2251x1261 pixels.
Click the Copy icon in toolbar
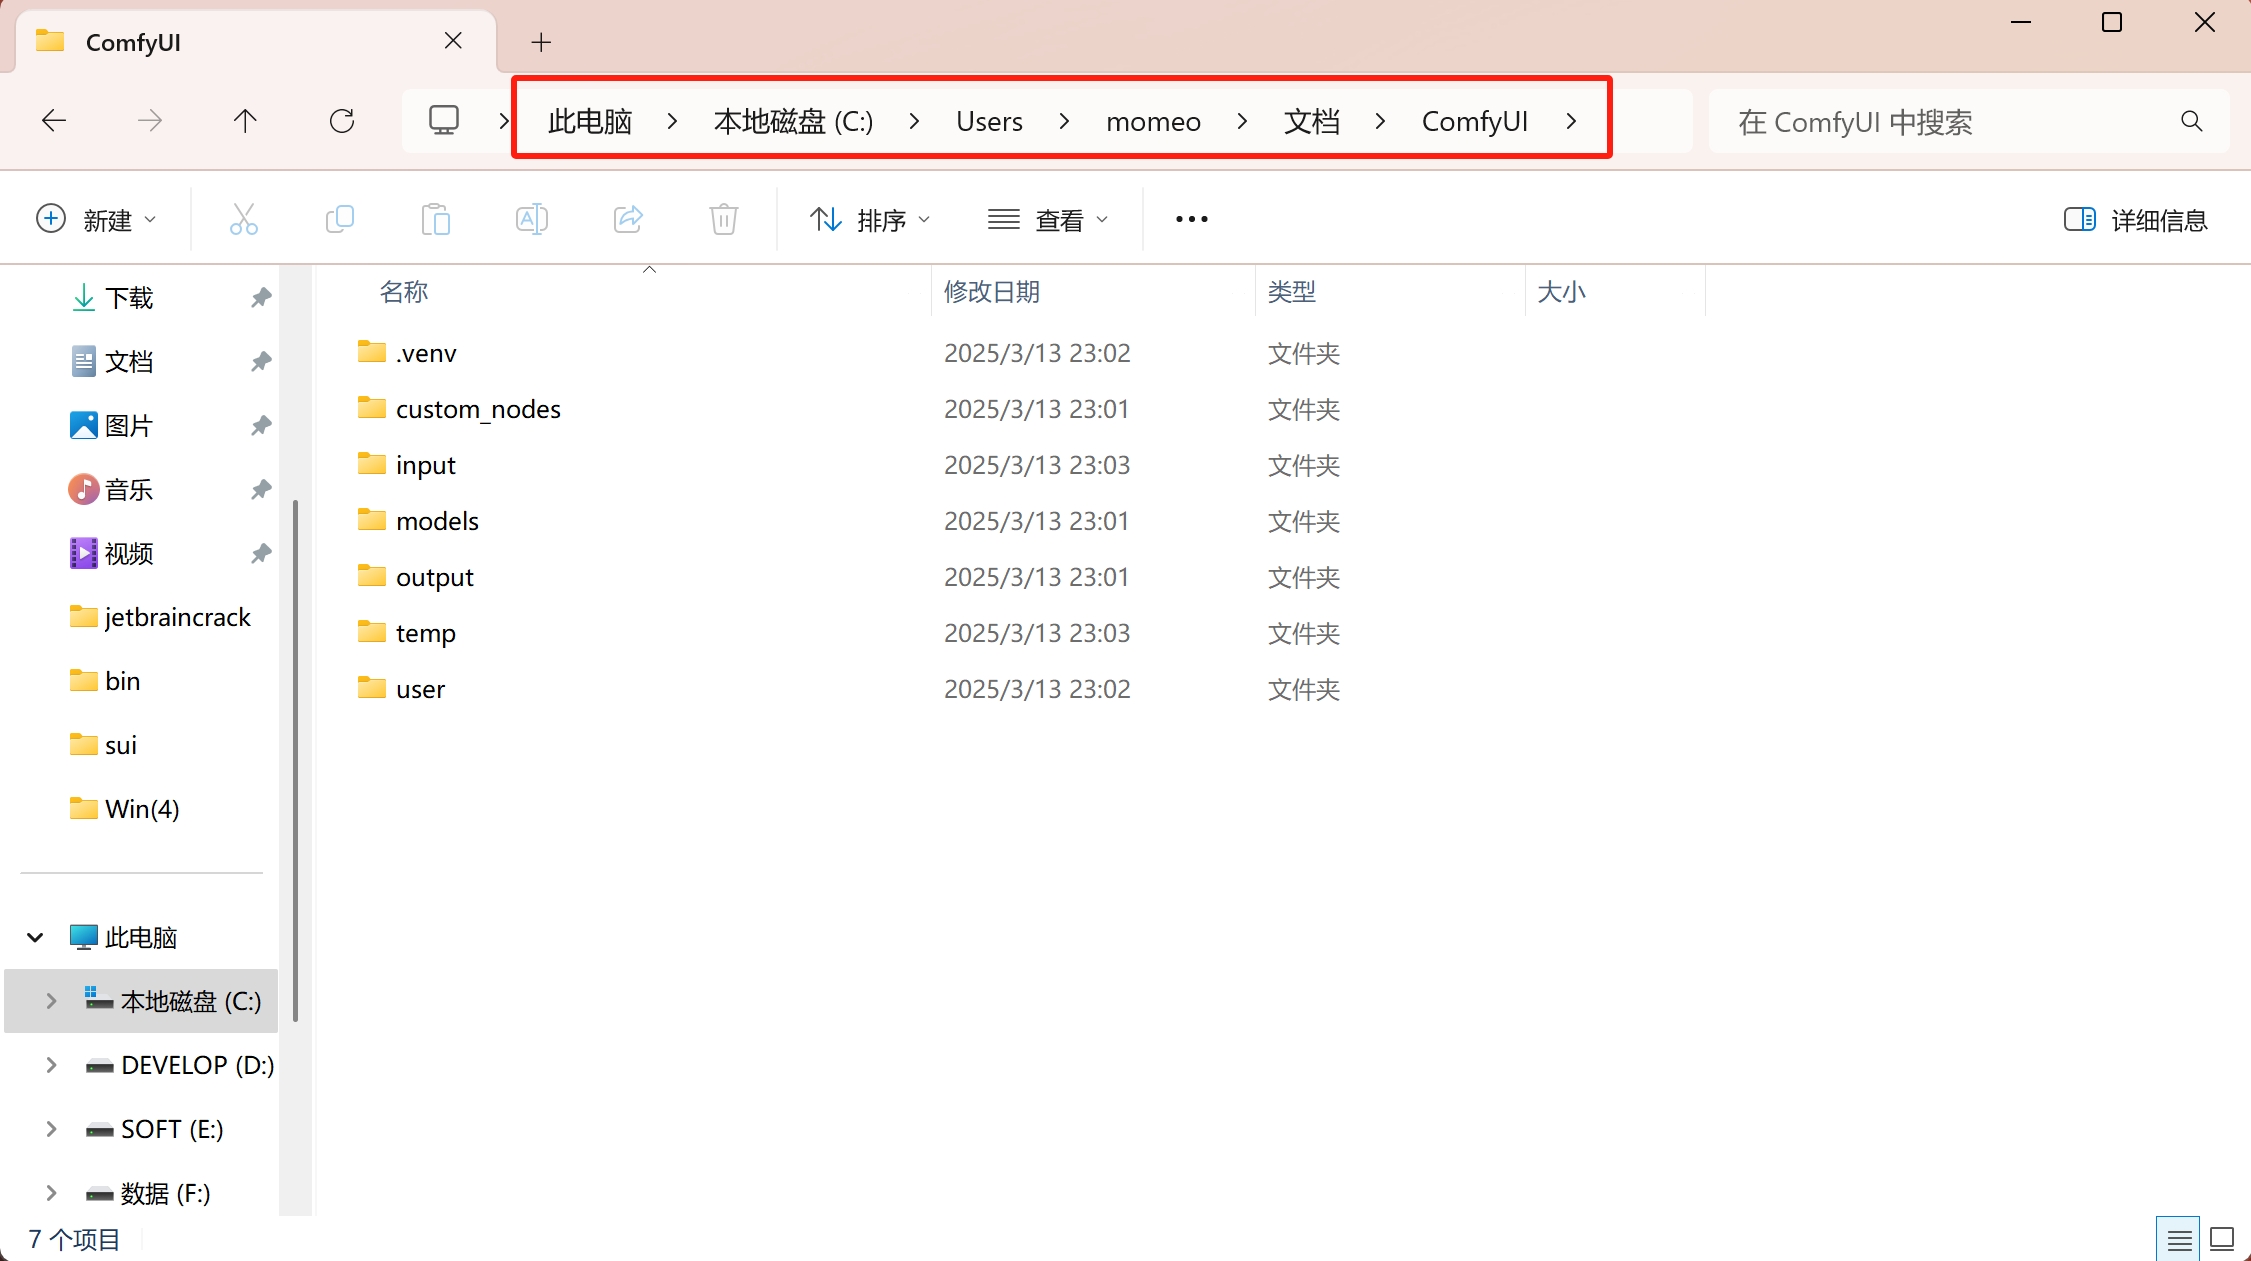(x=340, y=219)
